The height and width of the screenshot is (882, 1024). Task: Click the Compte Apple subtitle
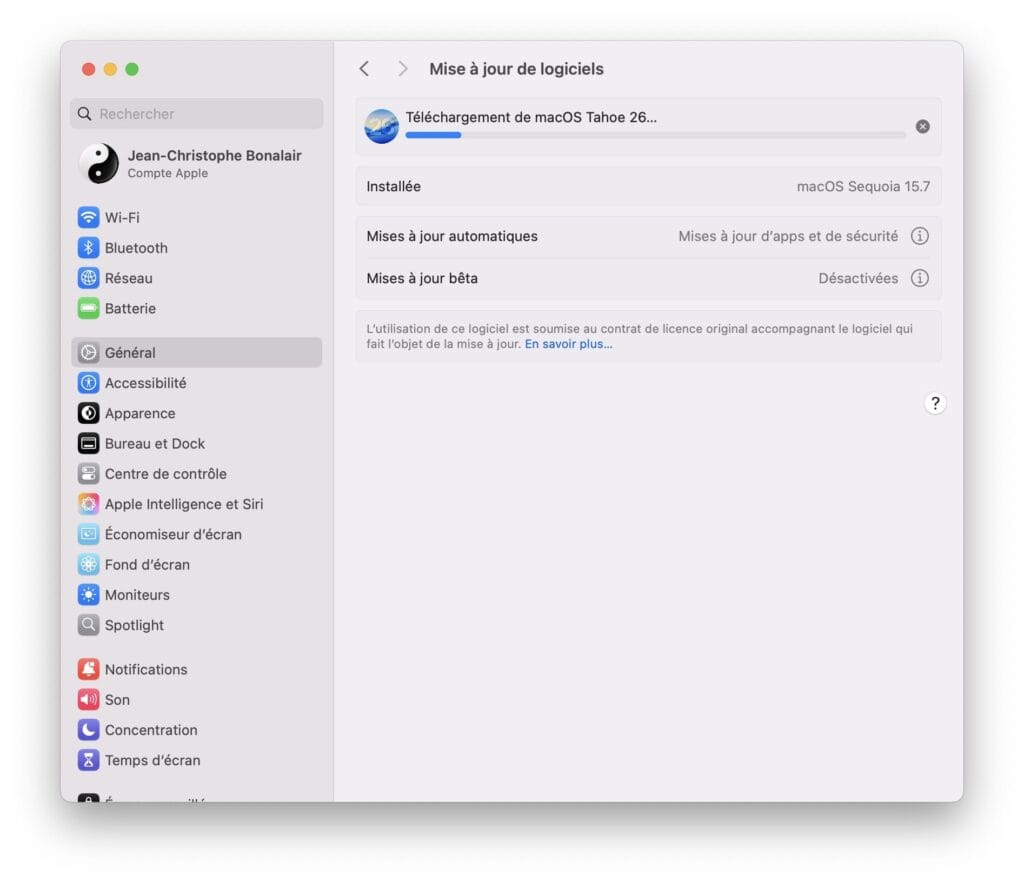[168, 173]
